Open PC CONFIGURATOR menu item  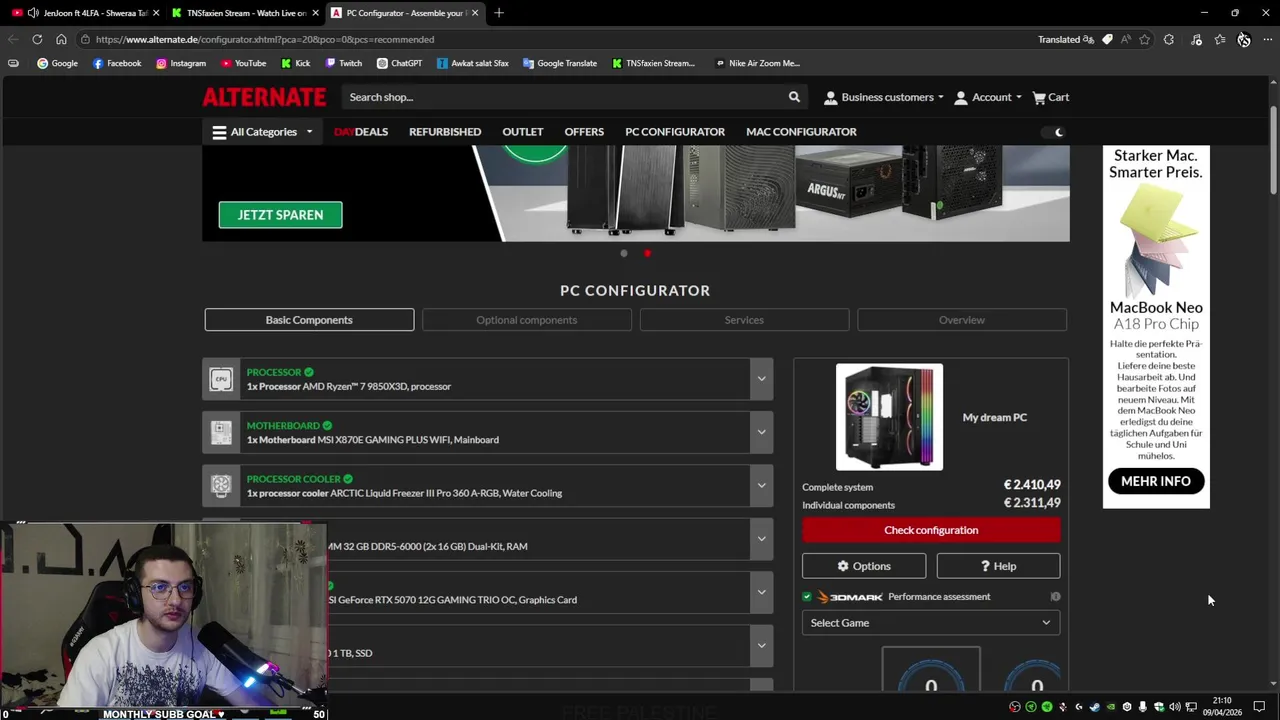[675, 132]
